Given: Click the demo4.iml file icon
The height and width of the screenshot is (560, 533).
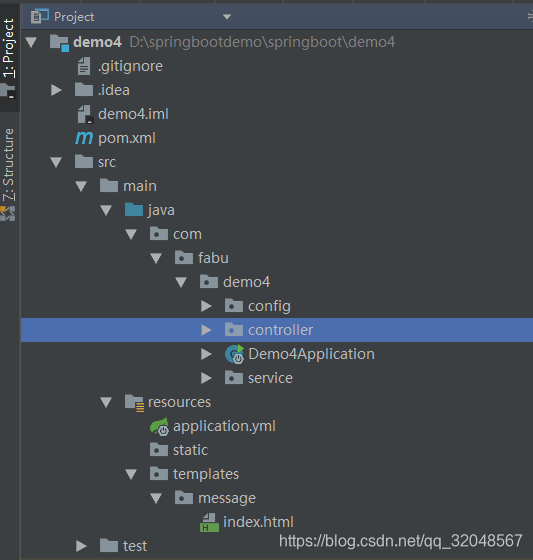Looking at the screenshot, I should [x=85, y=114].
